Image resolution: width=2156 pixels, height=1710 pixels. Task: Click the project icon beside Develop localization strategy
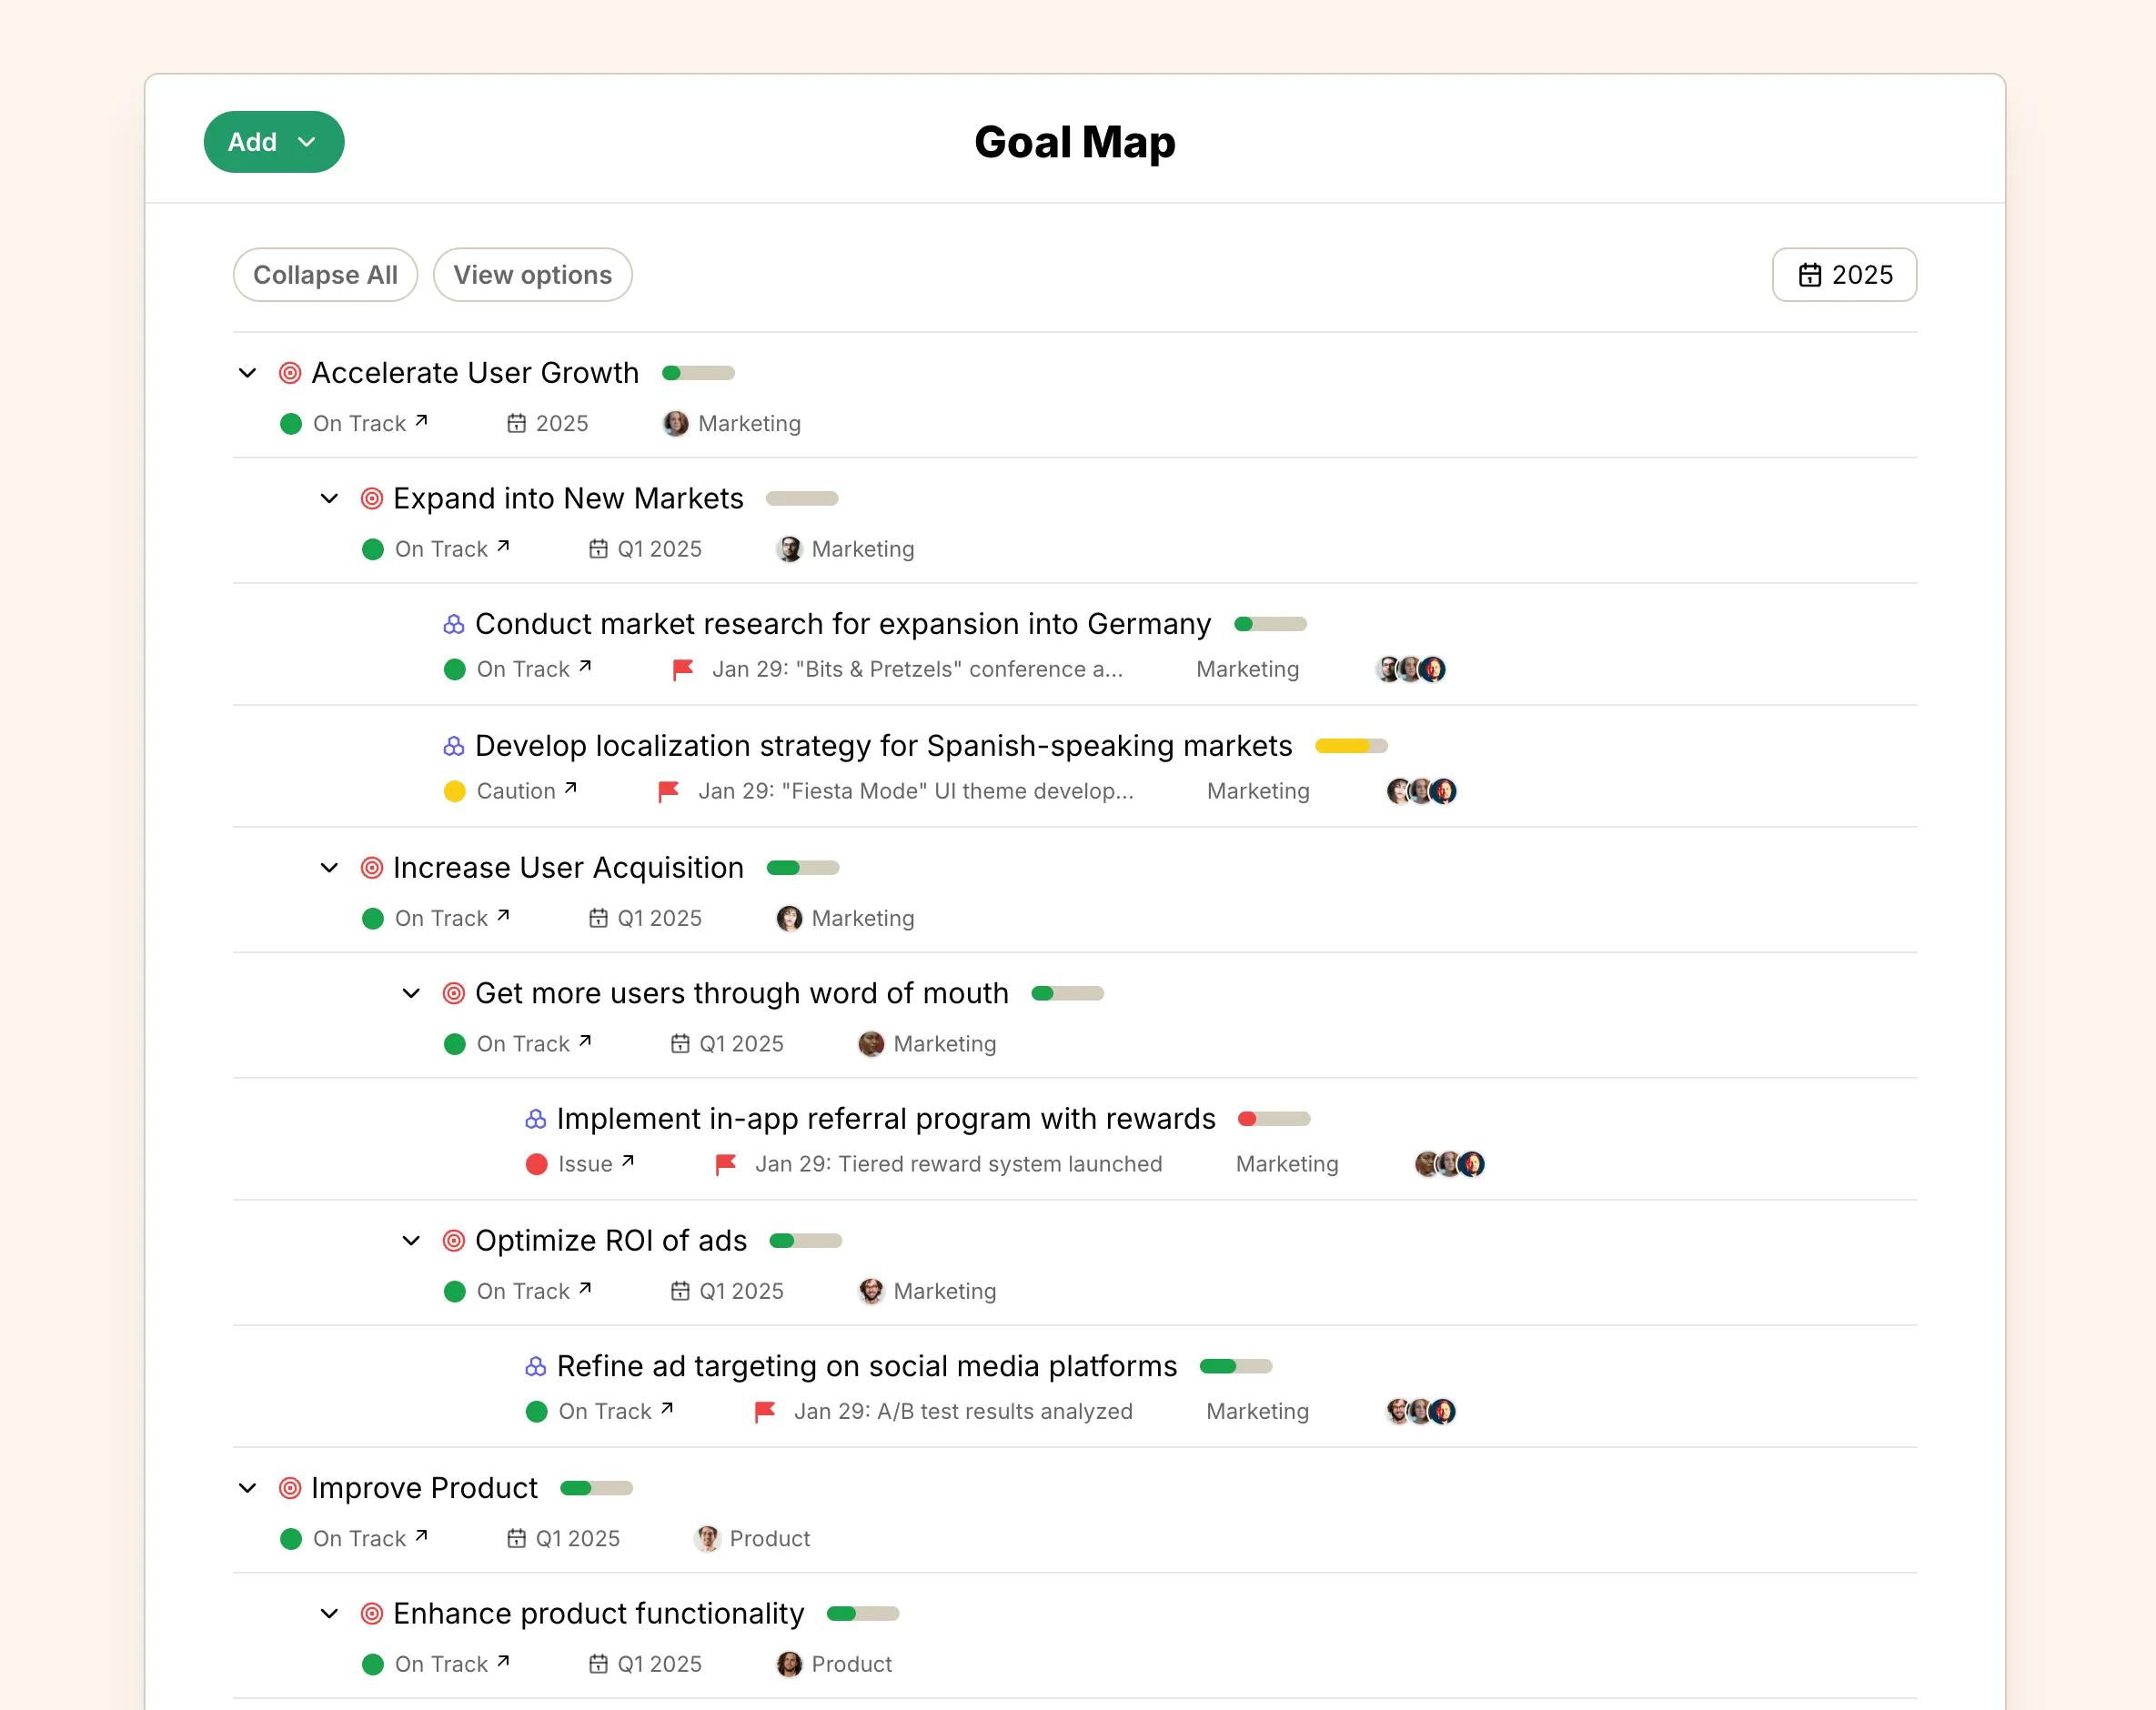tap(453, 745)
